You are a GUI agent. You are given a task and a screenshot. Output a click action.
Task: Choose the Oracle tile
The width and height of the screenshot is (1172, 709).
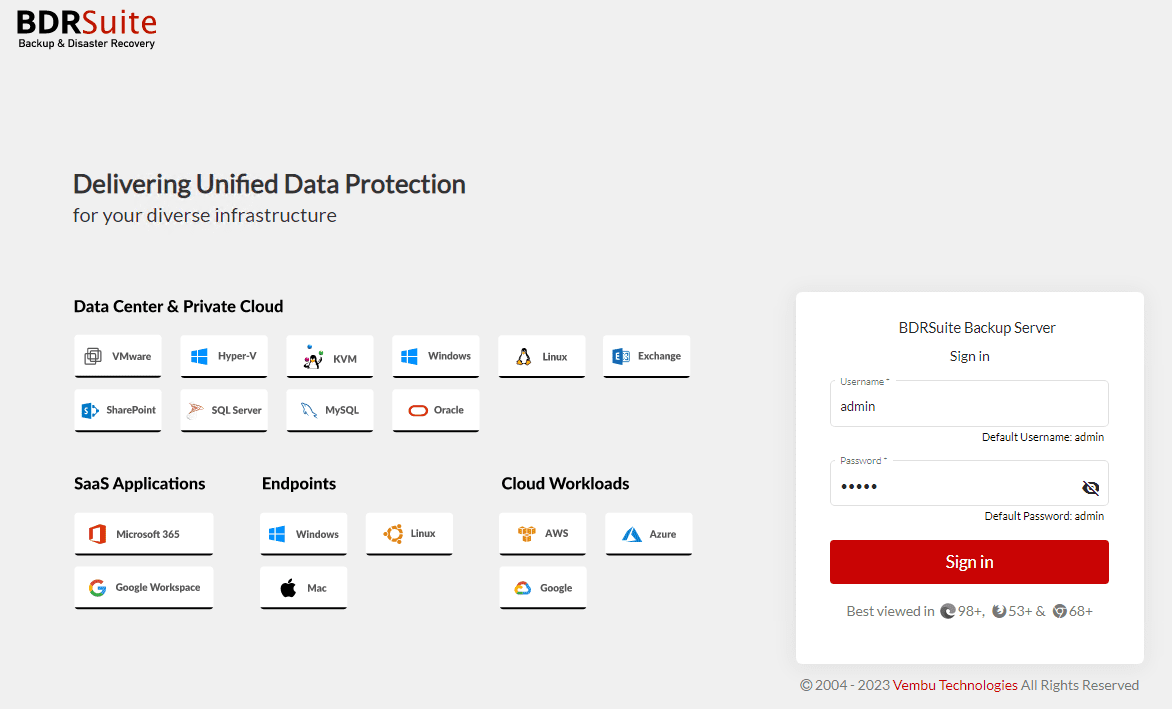436,410
